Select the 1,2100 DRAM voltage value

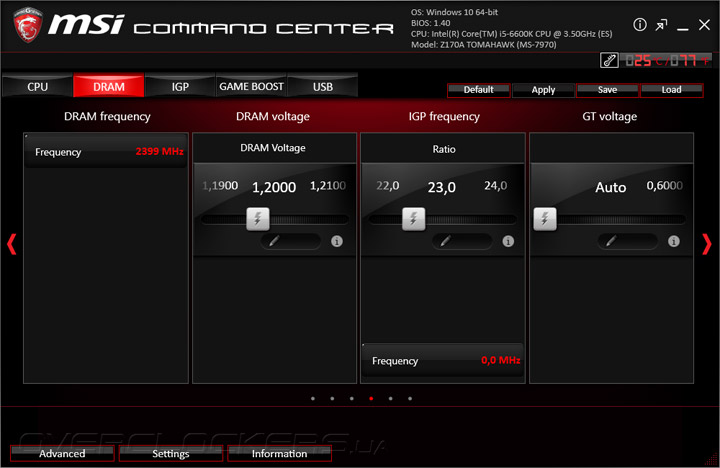[x=328, y=186]
